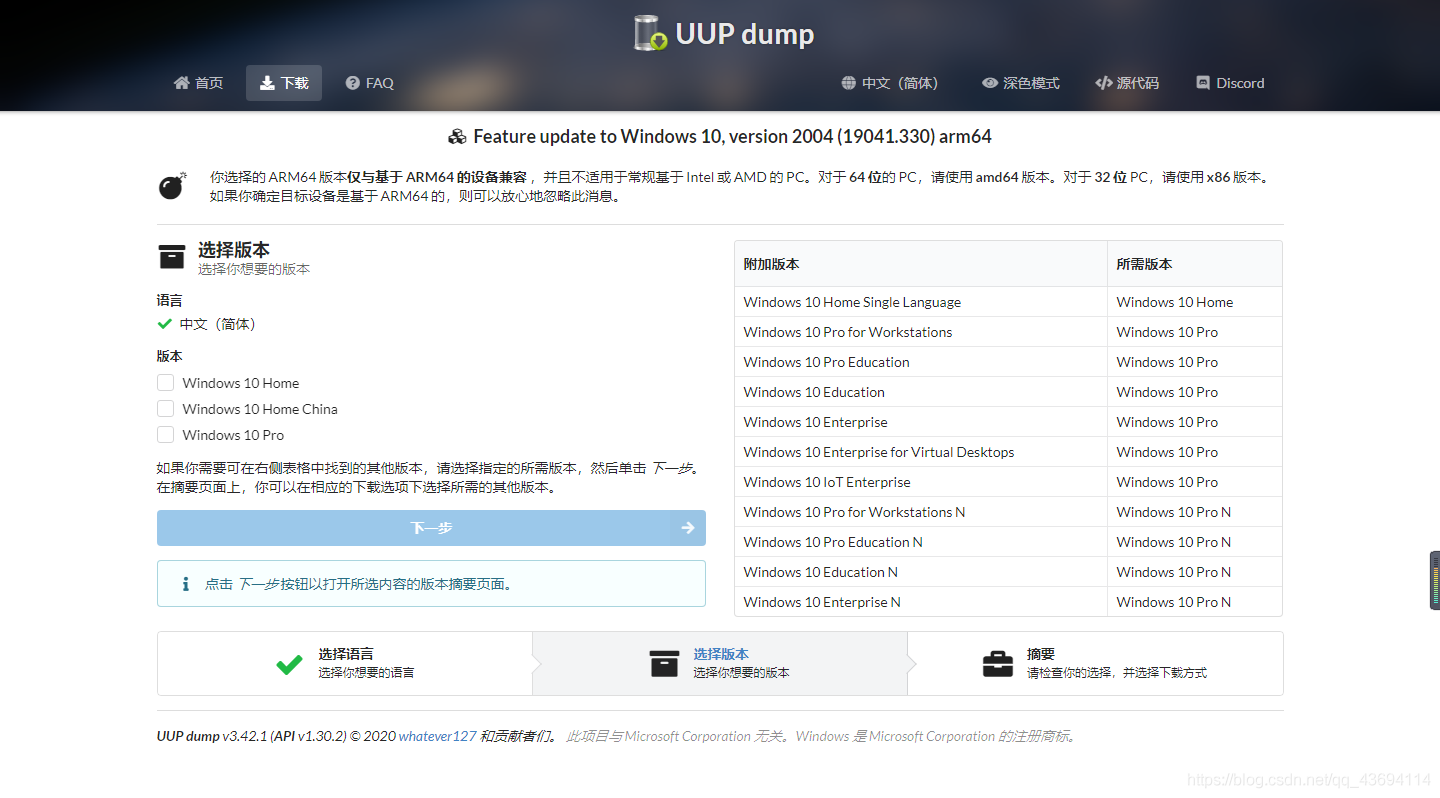Click the code icon beside 源代码
The image size is (1440, 798).
point(1104,83)
